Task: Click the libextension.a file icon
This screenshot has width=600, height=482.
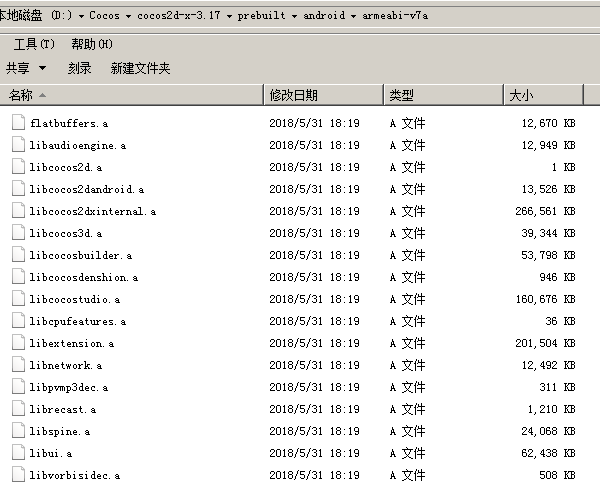Action: pyautogui.click(x=18, y=343)
